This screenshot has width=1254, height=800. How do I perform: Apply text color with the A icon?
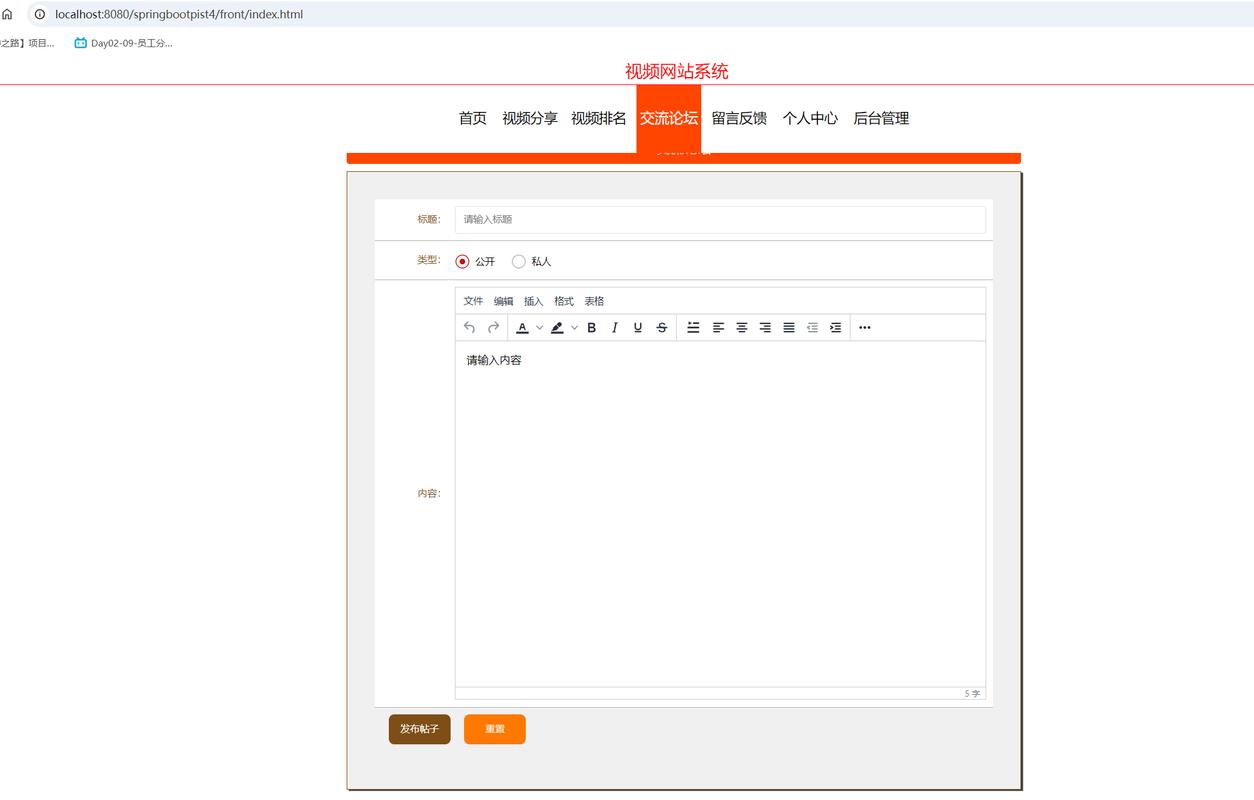[x=522, y=328]
